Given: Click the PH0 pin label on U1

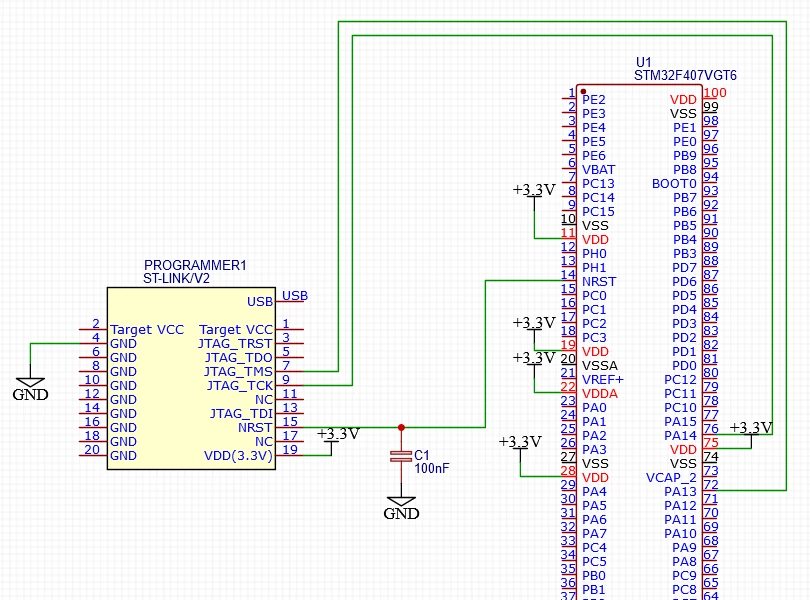Looking at the screenshot, I should (595, 254).
